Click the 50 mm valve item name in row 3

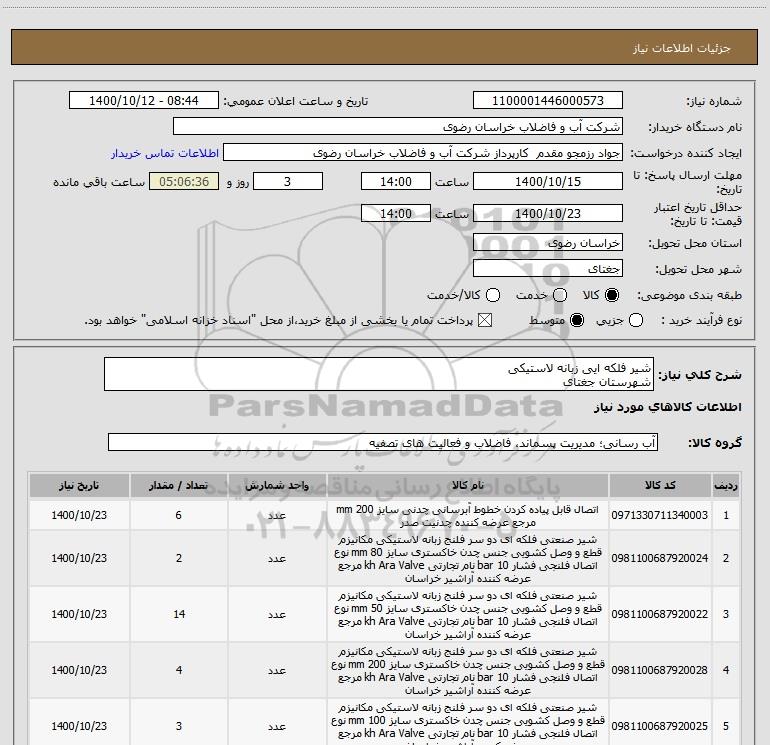468,615
